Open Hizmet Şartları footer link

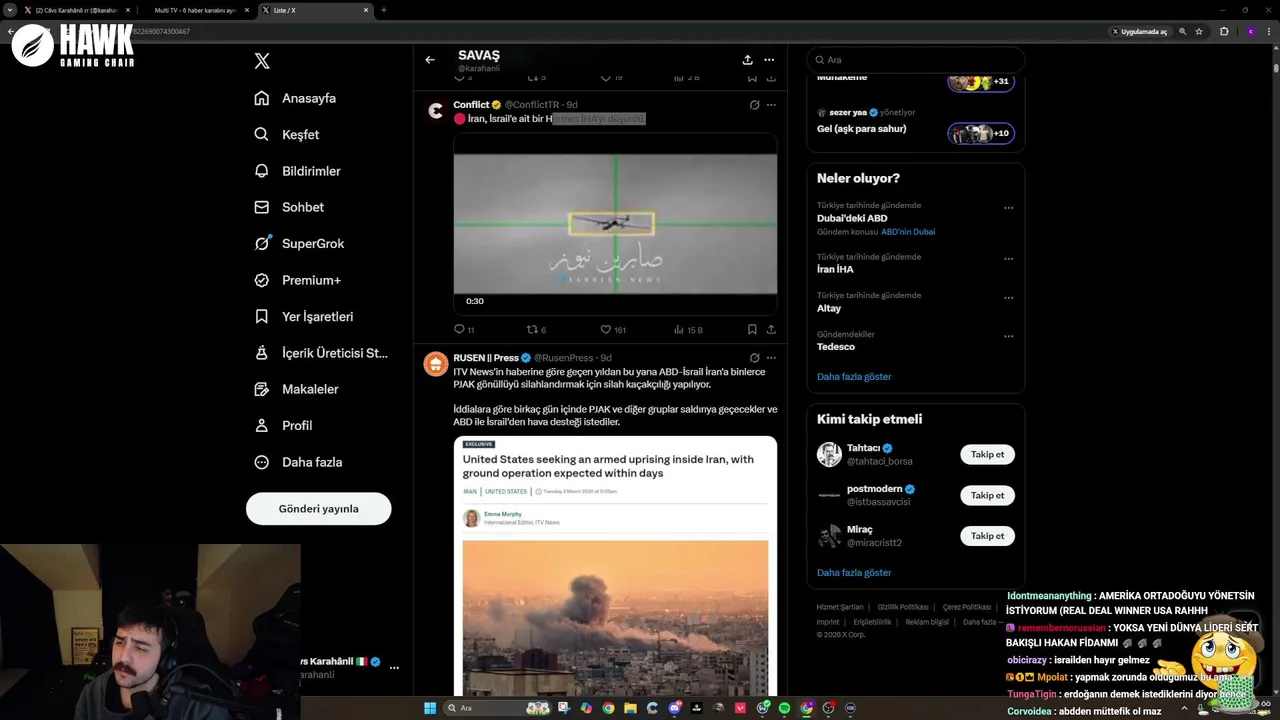click(x=840, y=607)
